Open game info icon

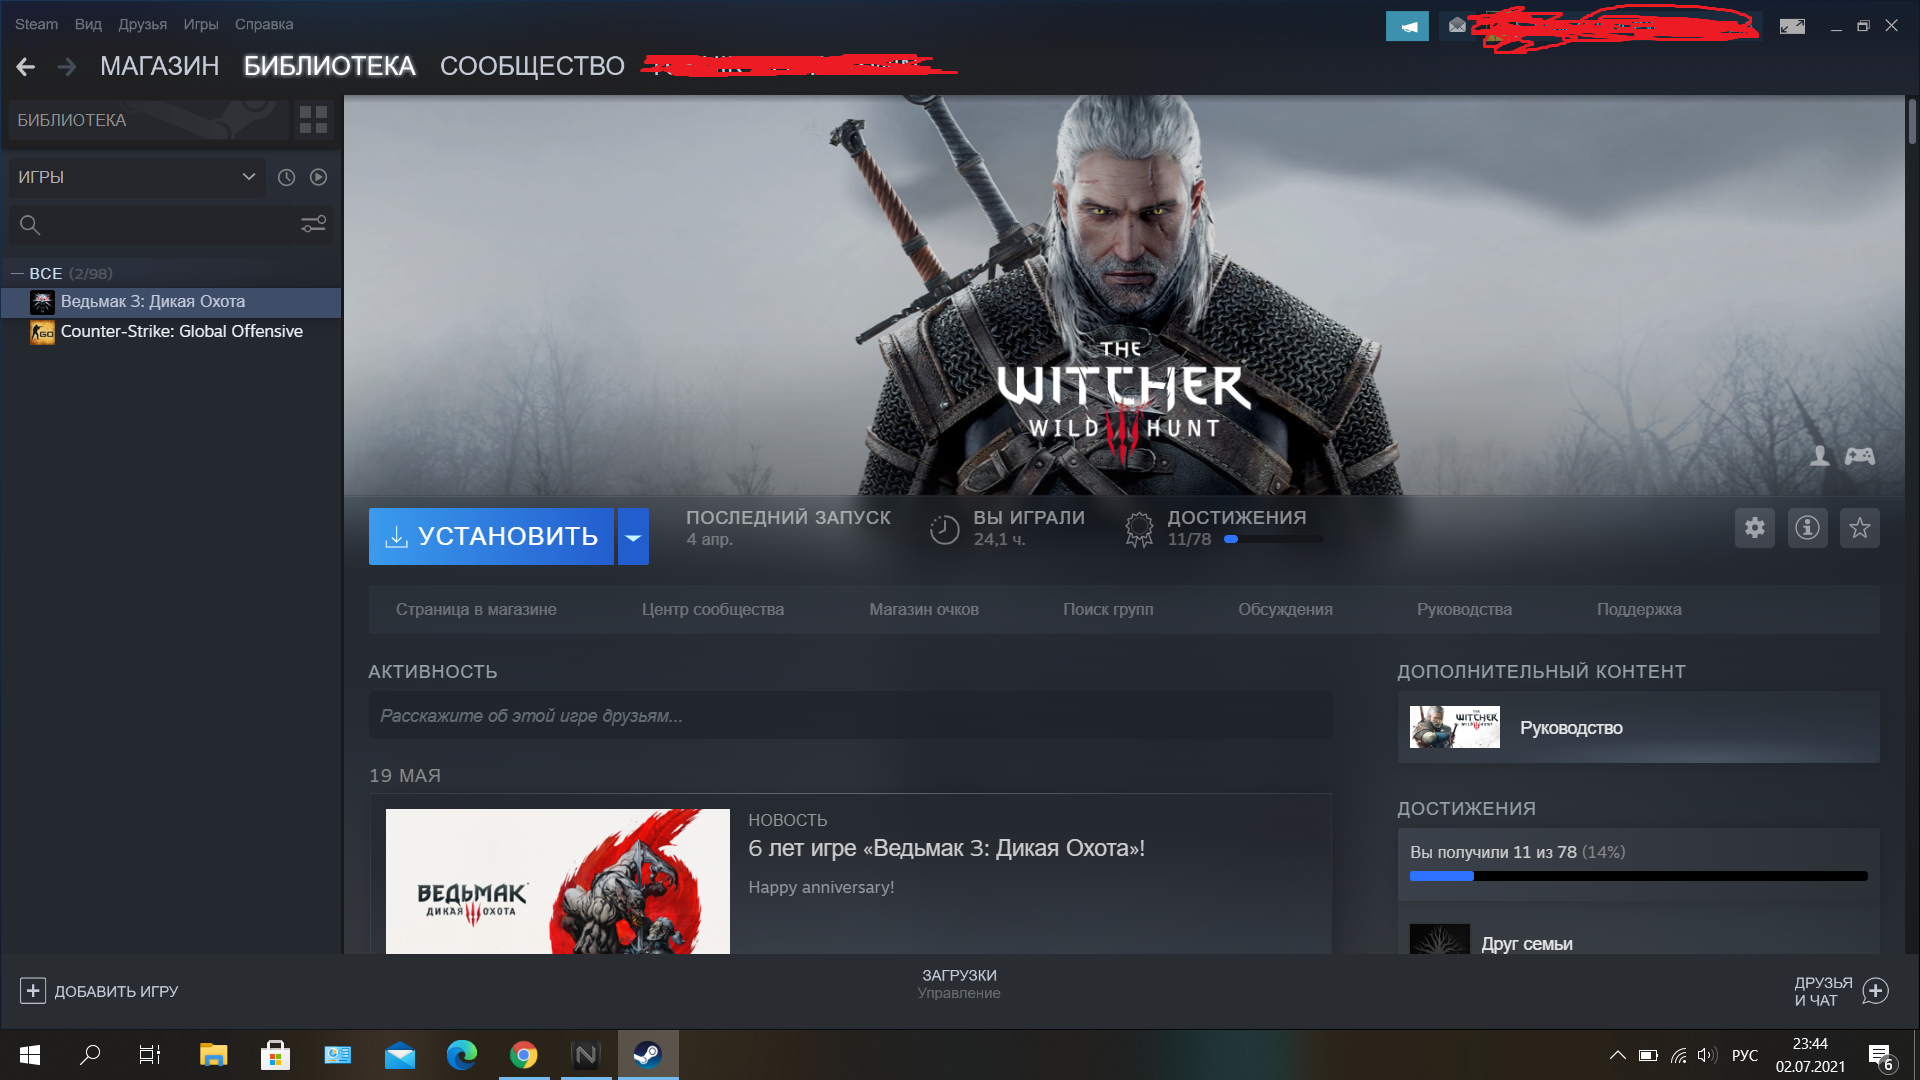1807,528
